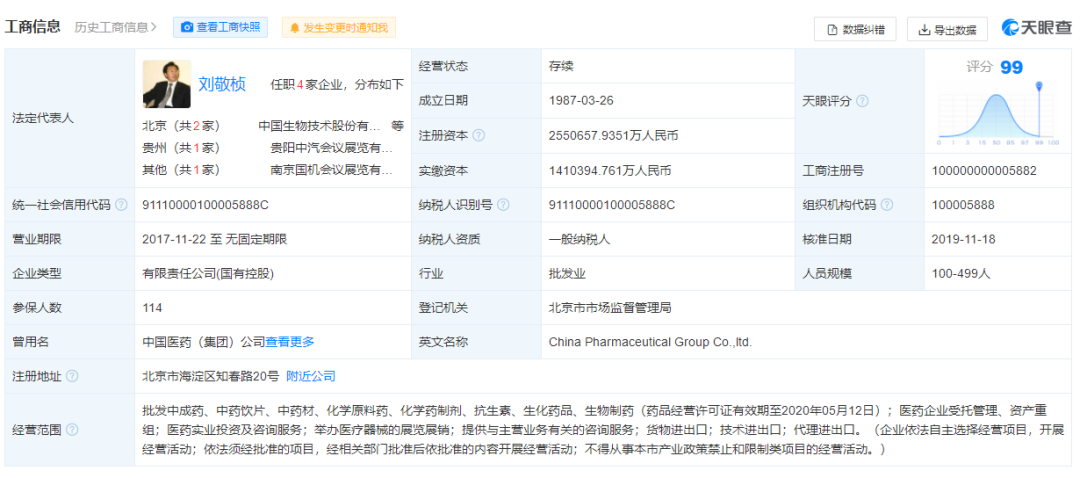Click 营业期限 value 2017-11-22 至 无固定期限
Viewport: 1080px width, 478px height.
point(214,239)
